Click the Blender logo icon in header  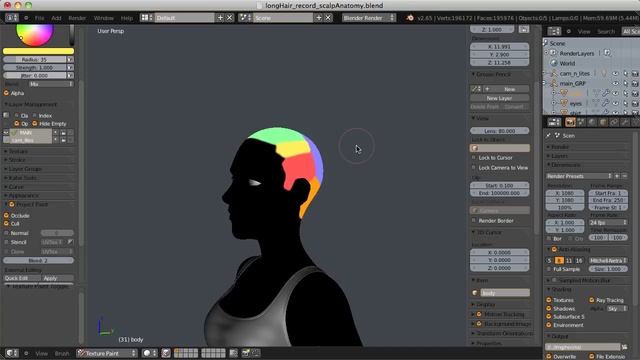click(x=410, y=18)
